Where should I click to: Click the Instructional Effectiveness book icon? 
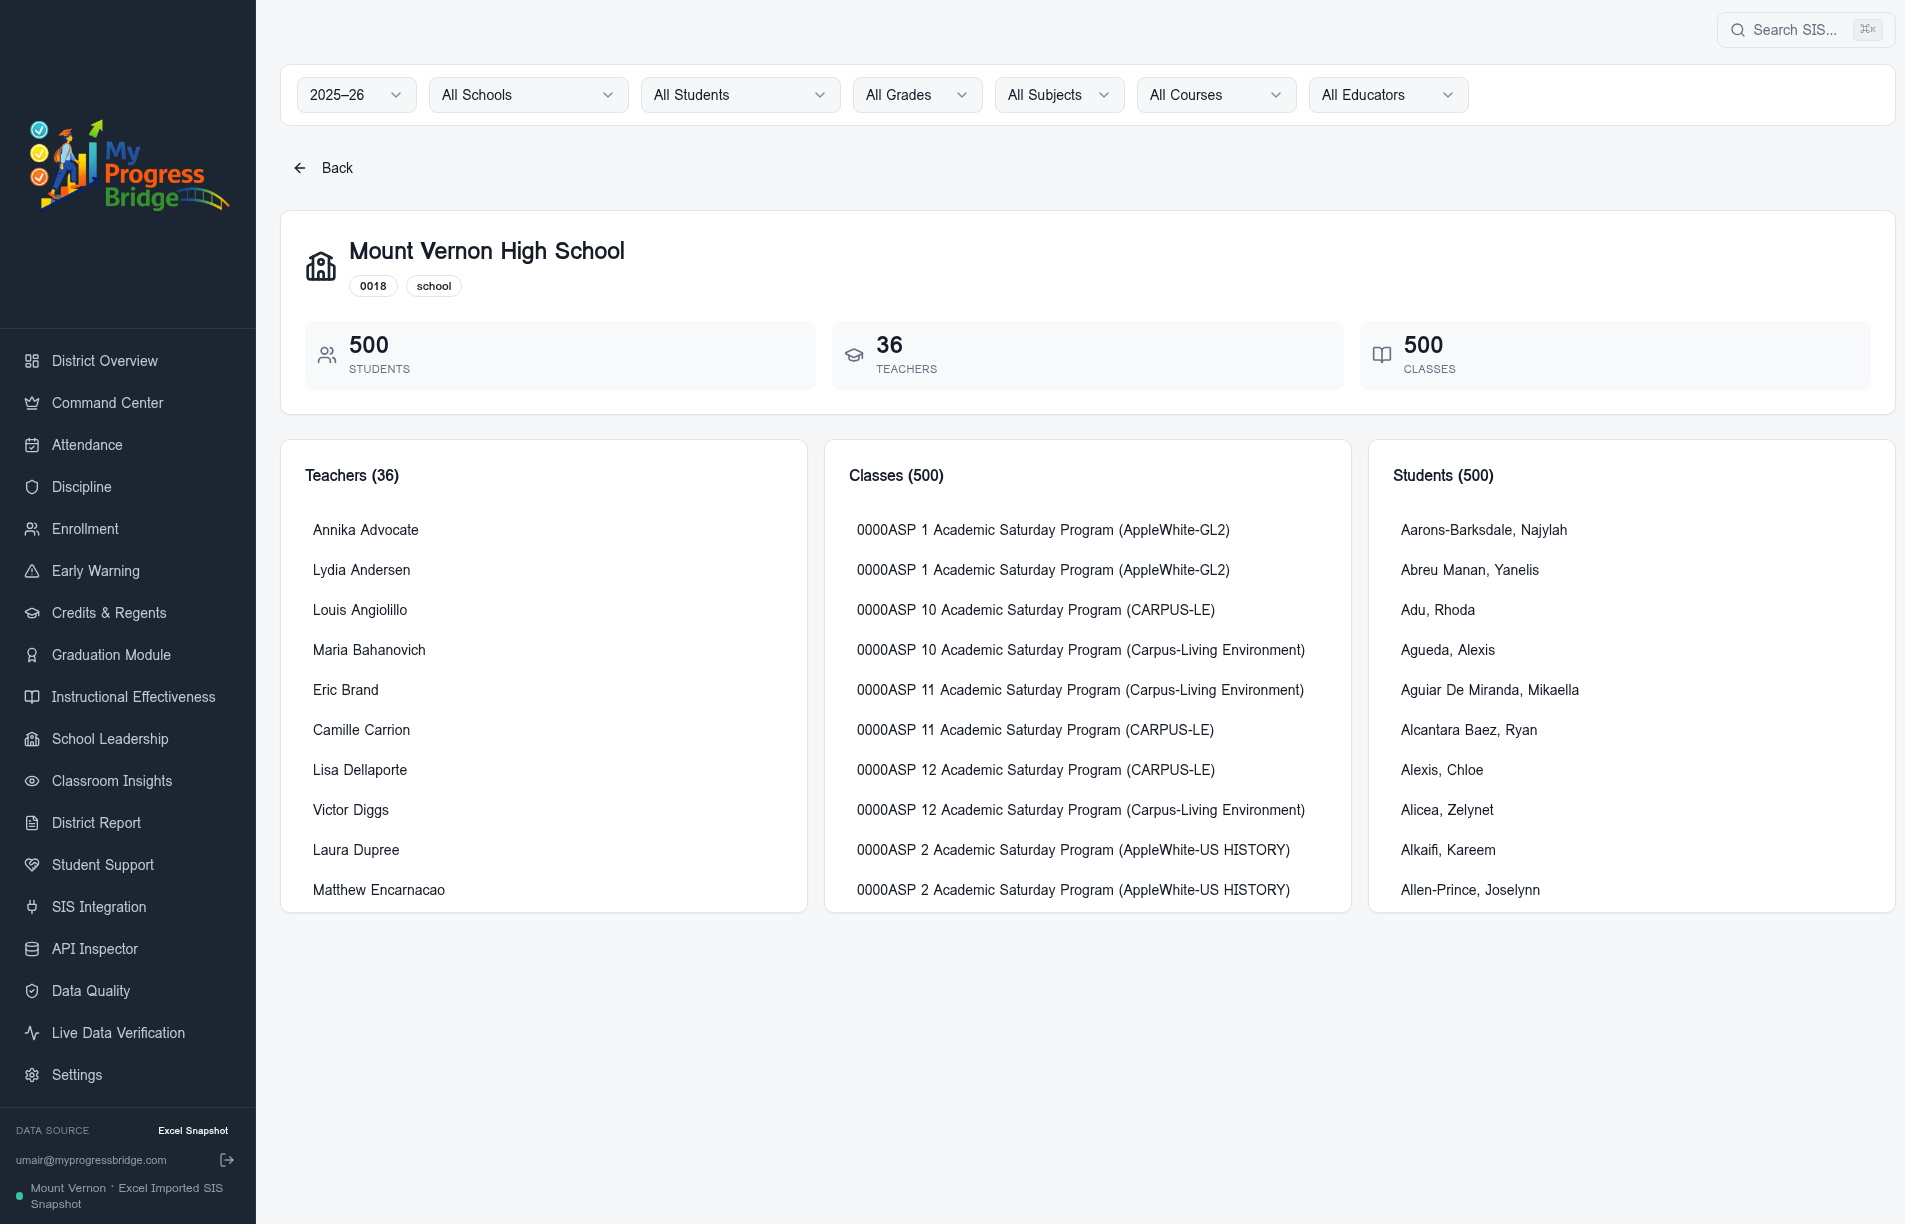[32, 697]
